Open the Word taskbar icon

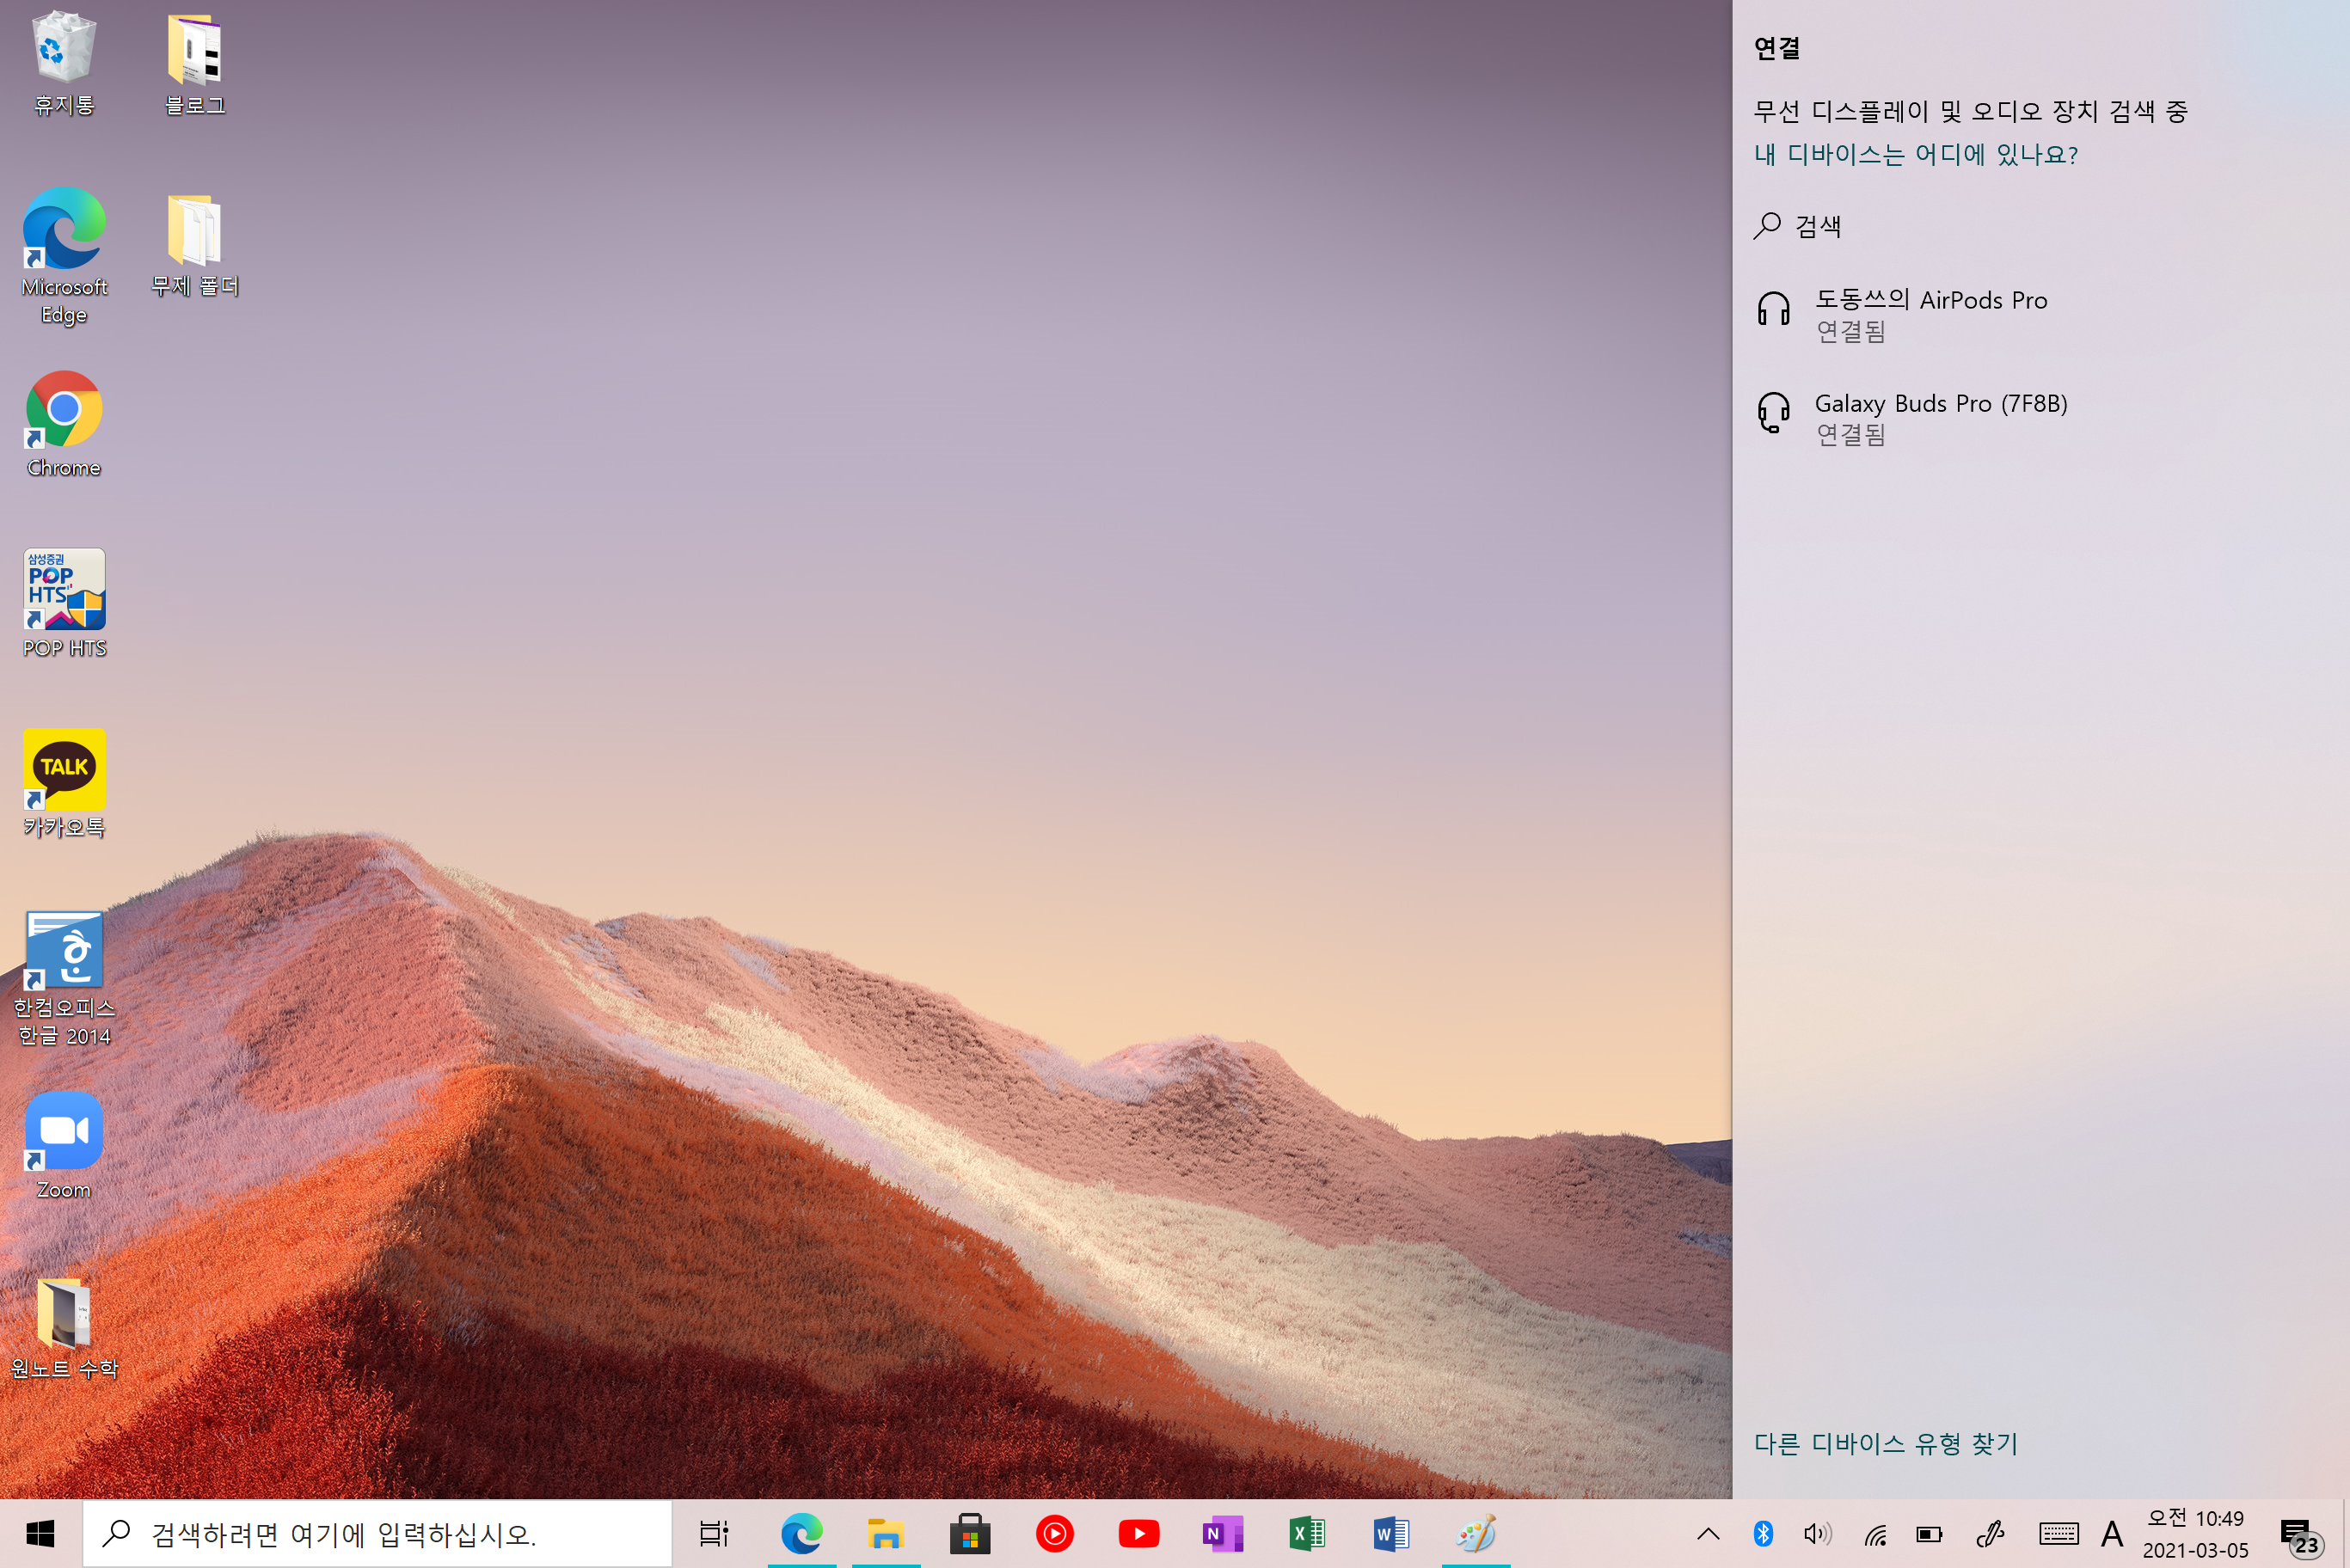point(1390,1534)
